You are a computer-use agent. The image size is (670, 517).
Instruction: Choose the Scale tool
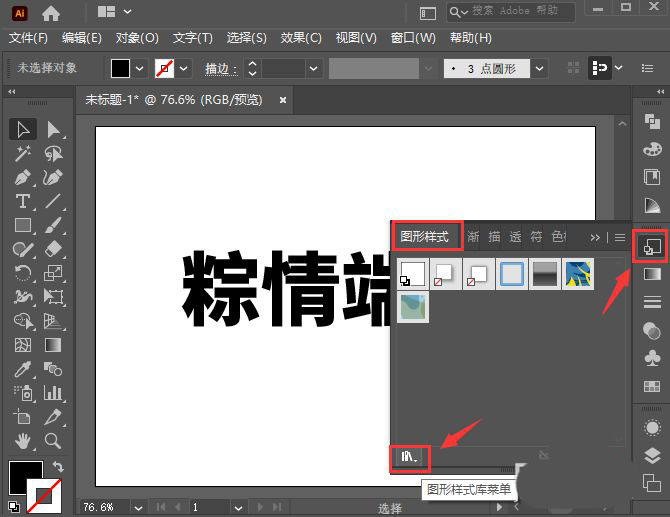click(53, 273)
